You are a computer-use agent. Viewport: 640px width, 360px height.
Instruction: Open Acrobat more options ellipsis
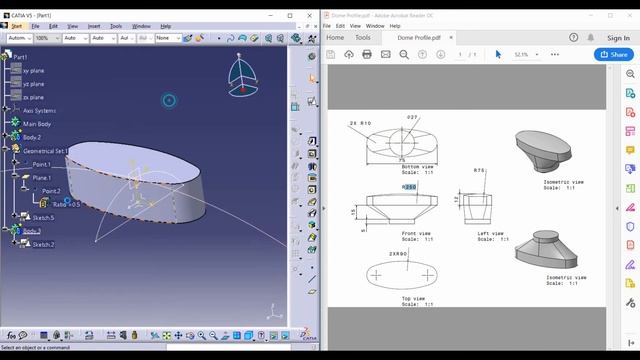coord(555,54)
